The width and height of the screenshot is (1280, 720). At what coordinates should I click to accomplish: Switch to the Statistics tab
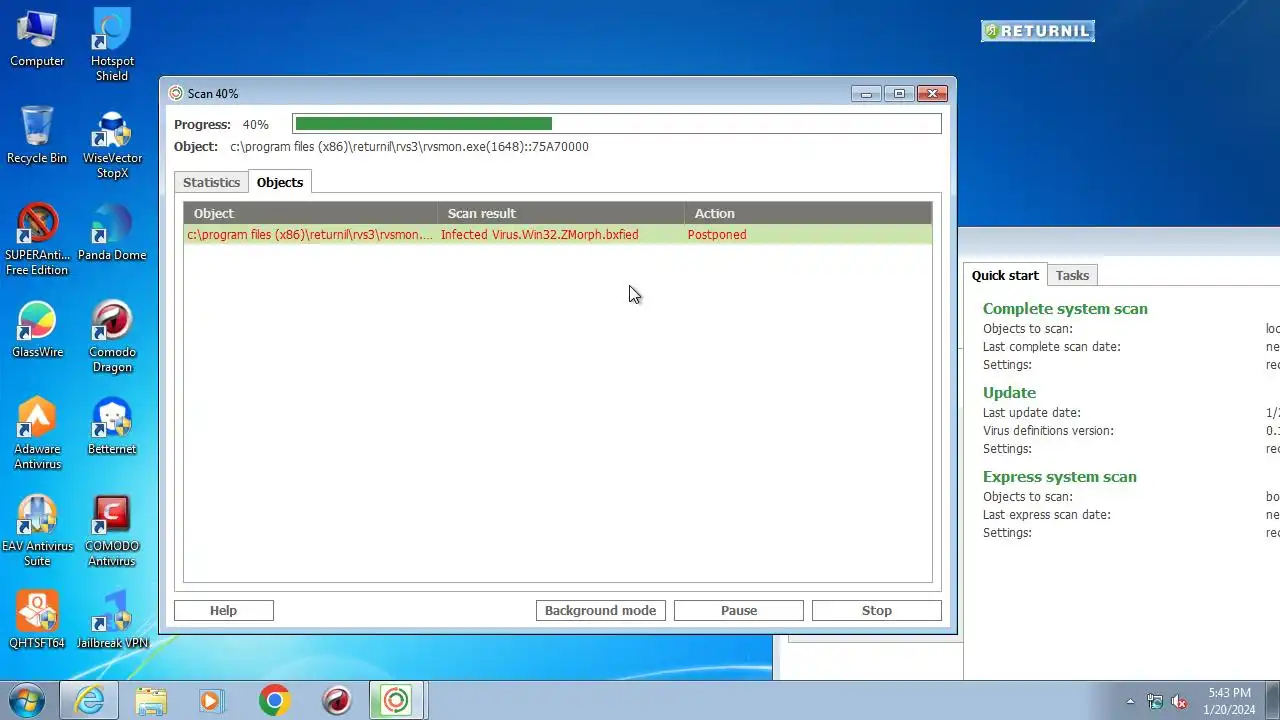tap(211, 182)
